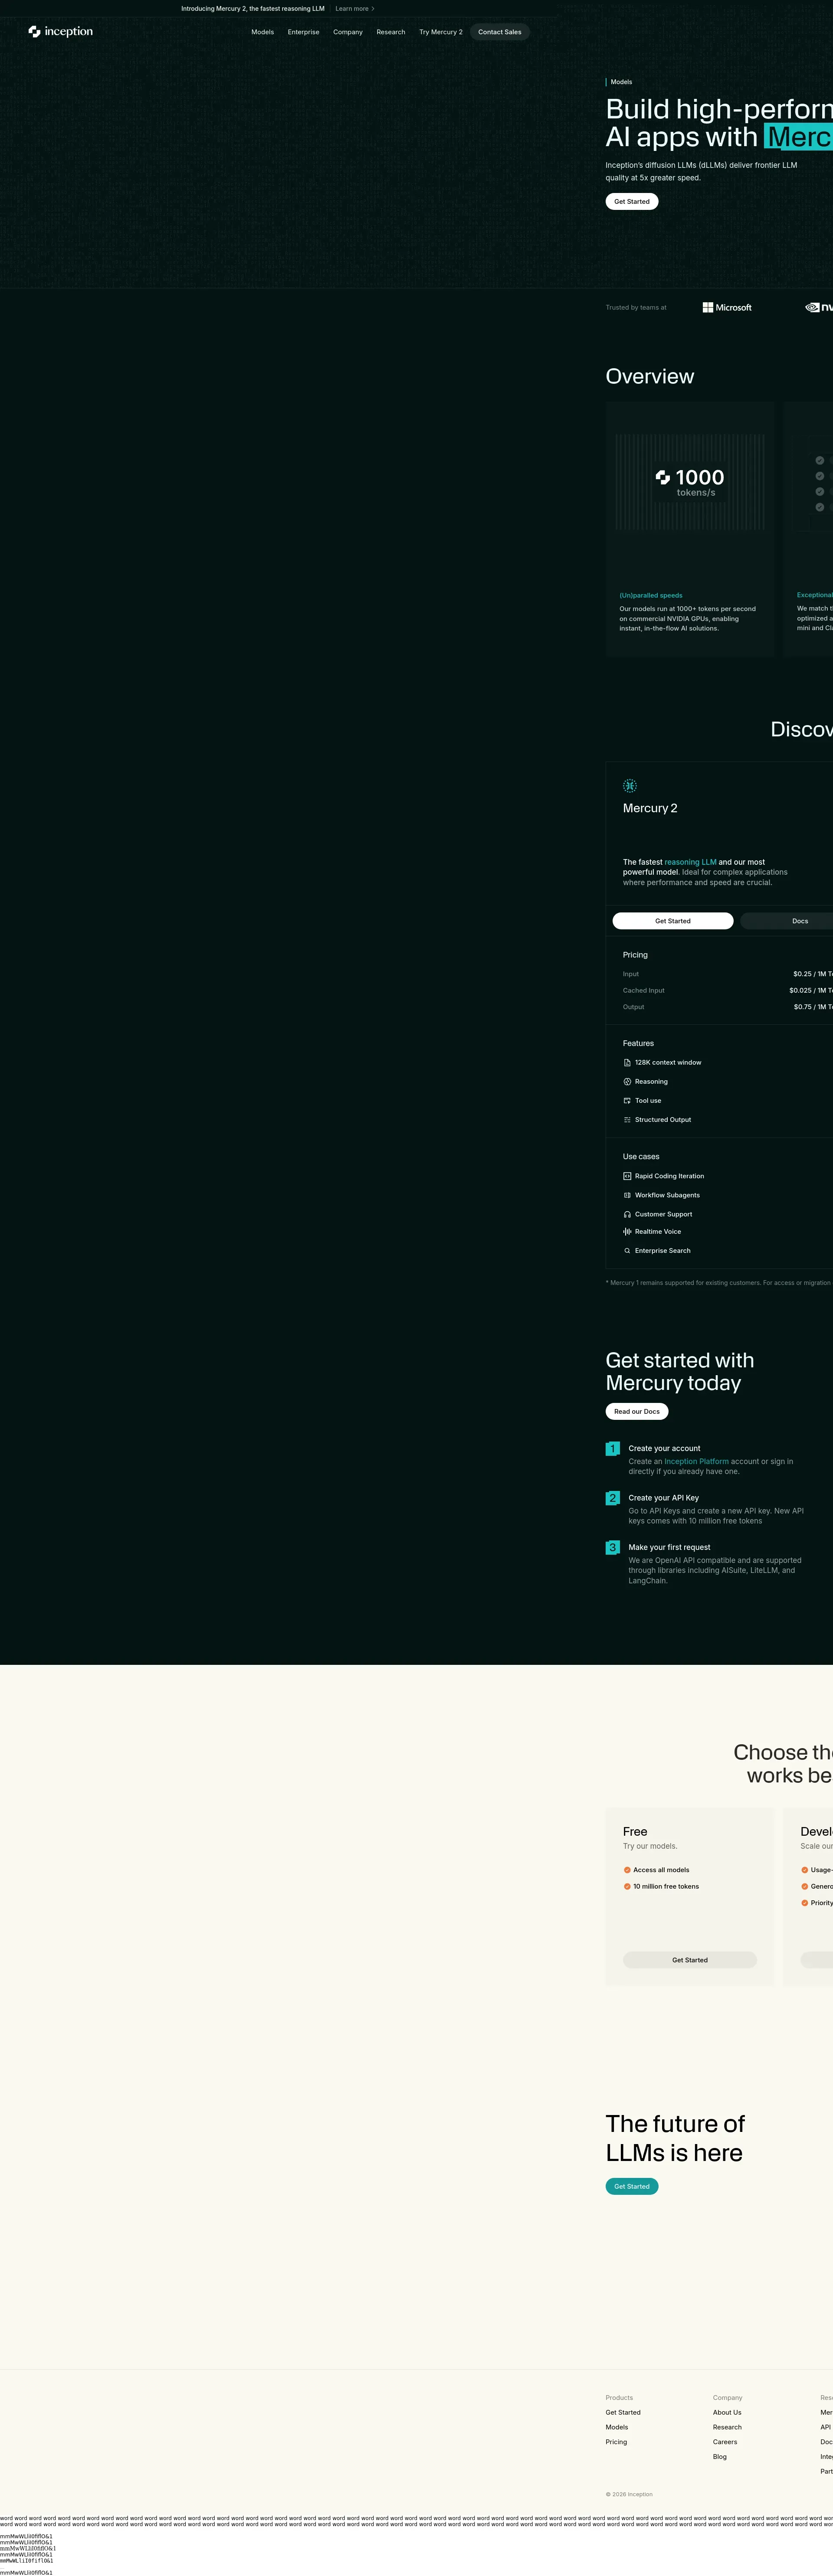Click the Tool use feature icon
Viewport: 833px width, 2576px height.
pos(627,1101)
